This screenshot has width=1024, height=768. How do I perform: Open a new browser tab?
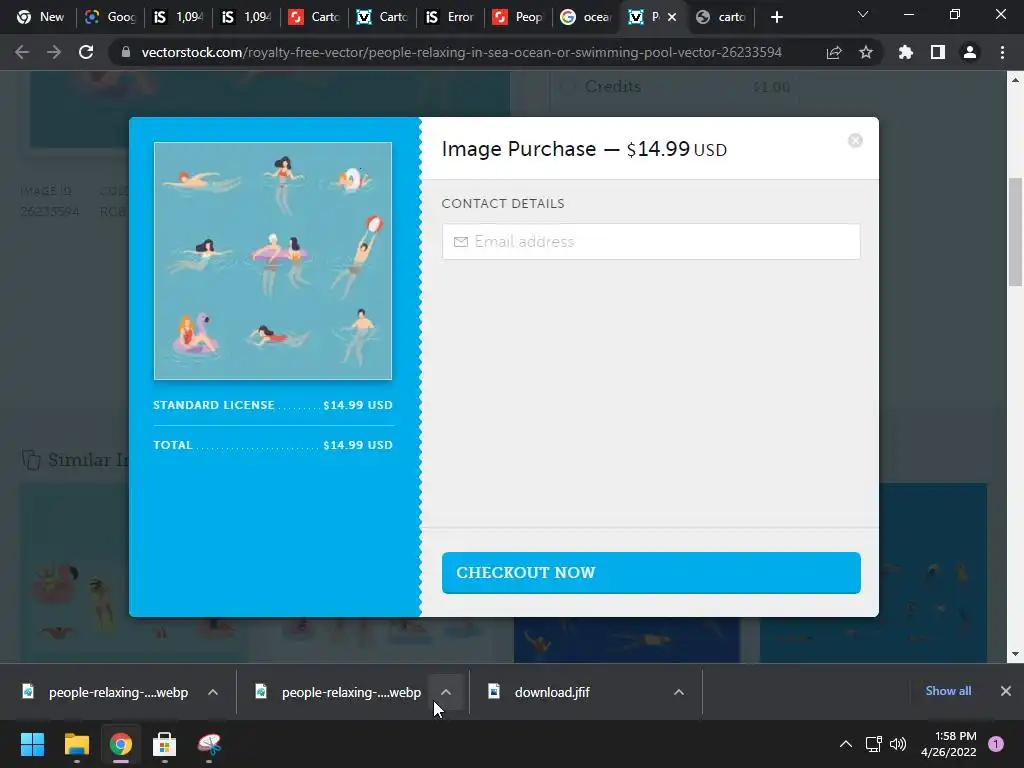(x=776, y=17)
